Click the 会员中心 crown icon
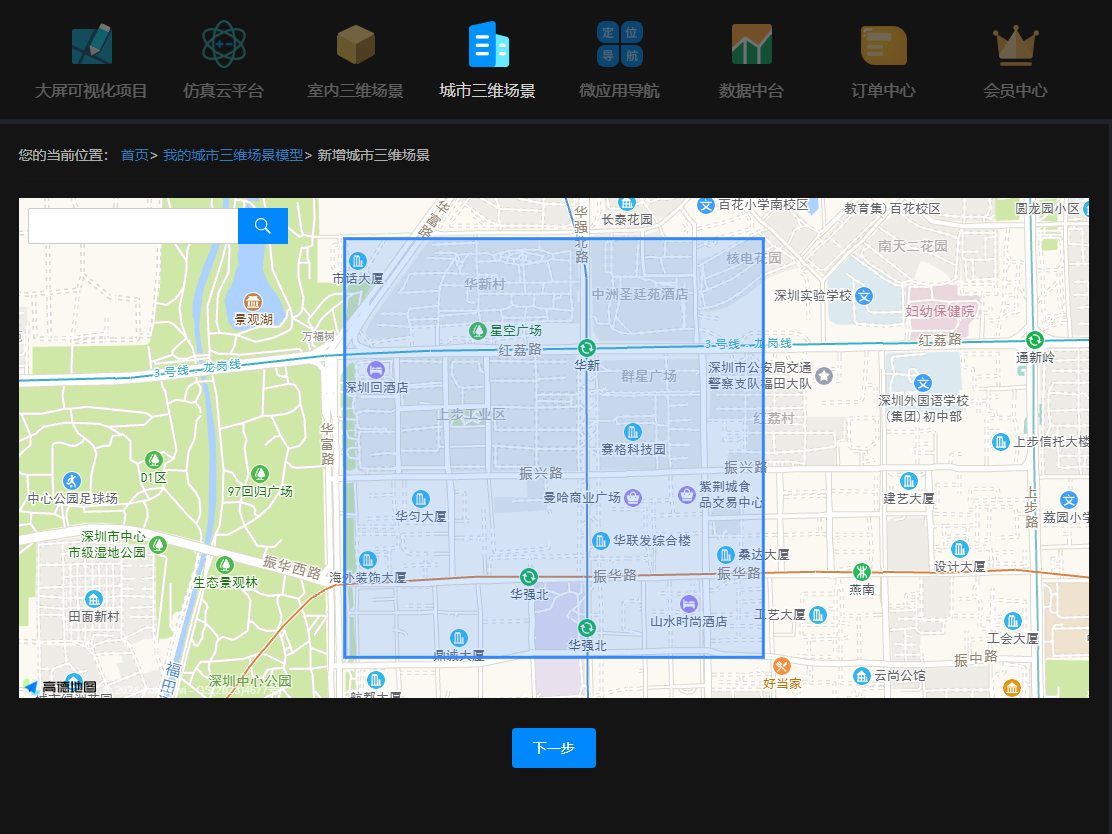The width and height of the screenshot is (1112, 834). [x=1016, y=44]
